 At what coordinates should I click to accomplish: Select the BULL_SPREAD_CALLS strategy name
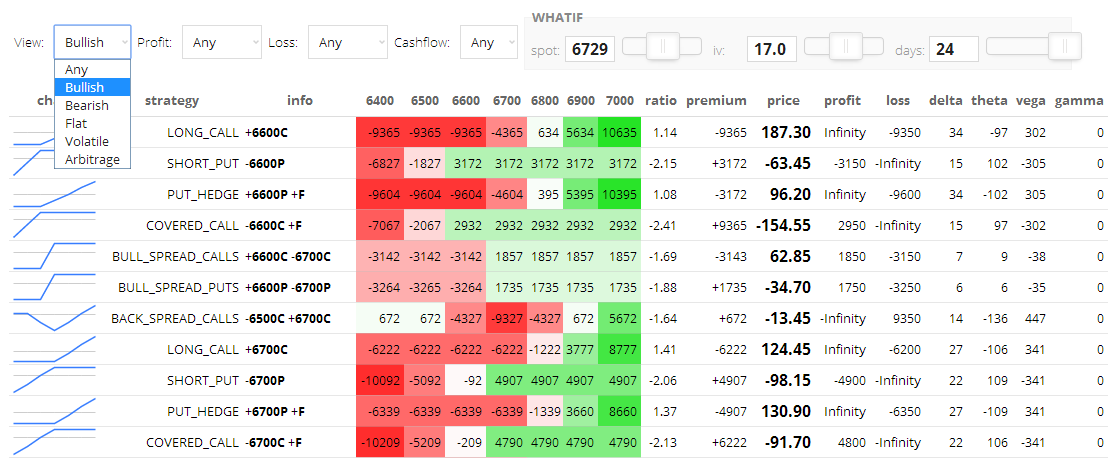[176, 257]
